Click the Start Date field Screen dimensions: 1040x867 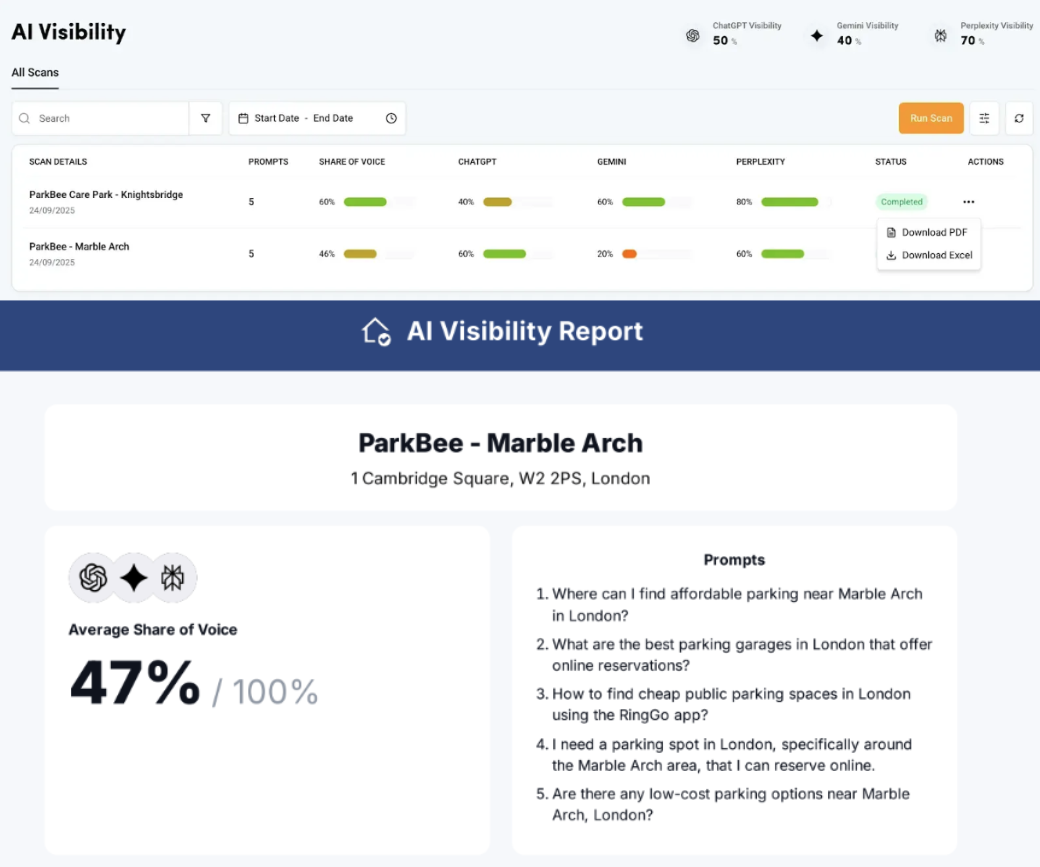[277, 118]
